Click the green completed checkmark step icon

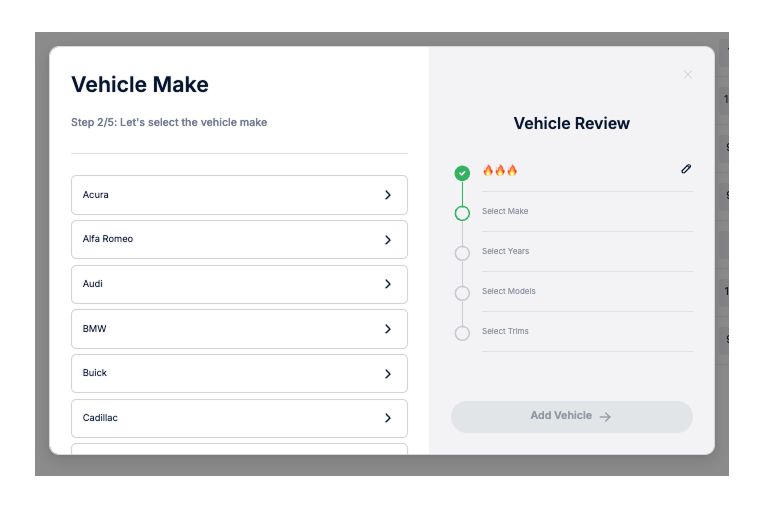tap(462, 173)
